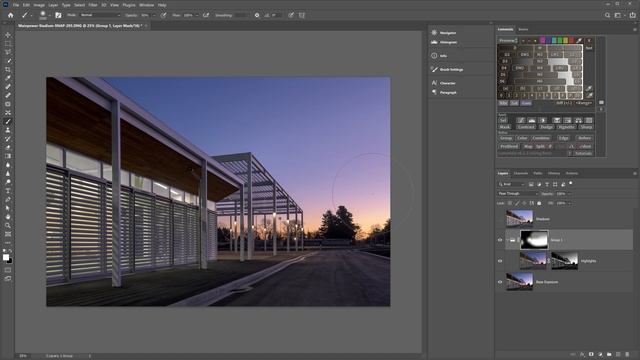The image size is (640, 360).
Task: Select the Highlights layer mask thumbnail
Action: (564, 261)
